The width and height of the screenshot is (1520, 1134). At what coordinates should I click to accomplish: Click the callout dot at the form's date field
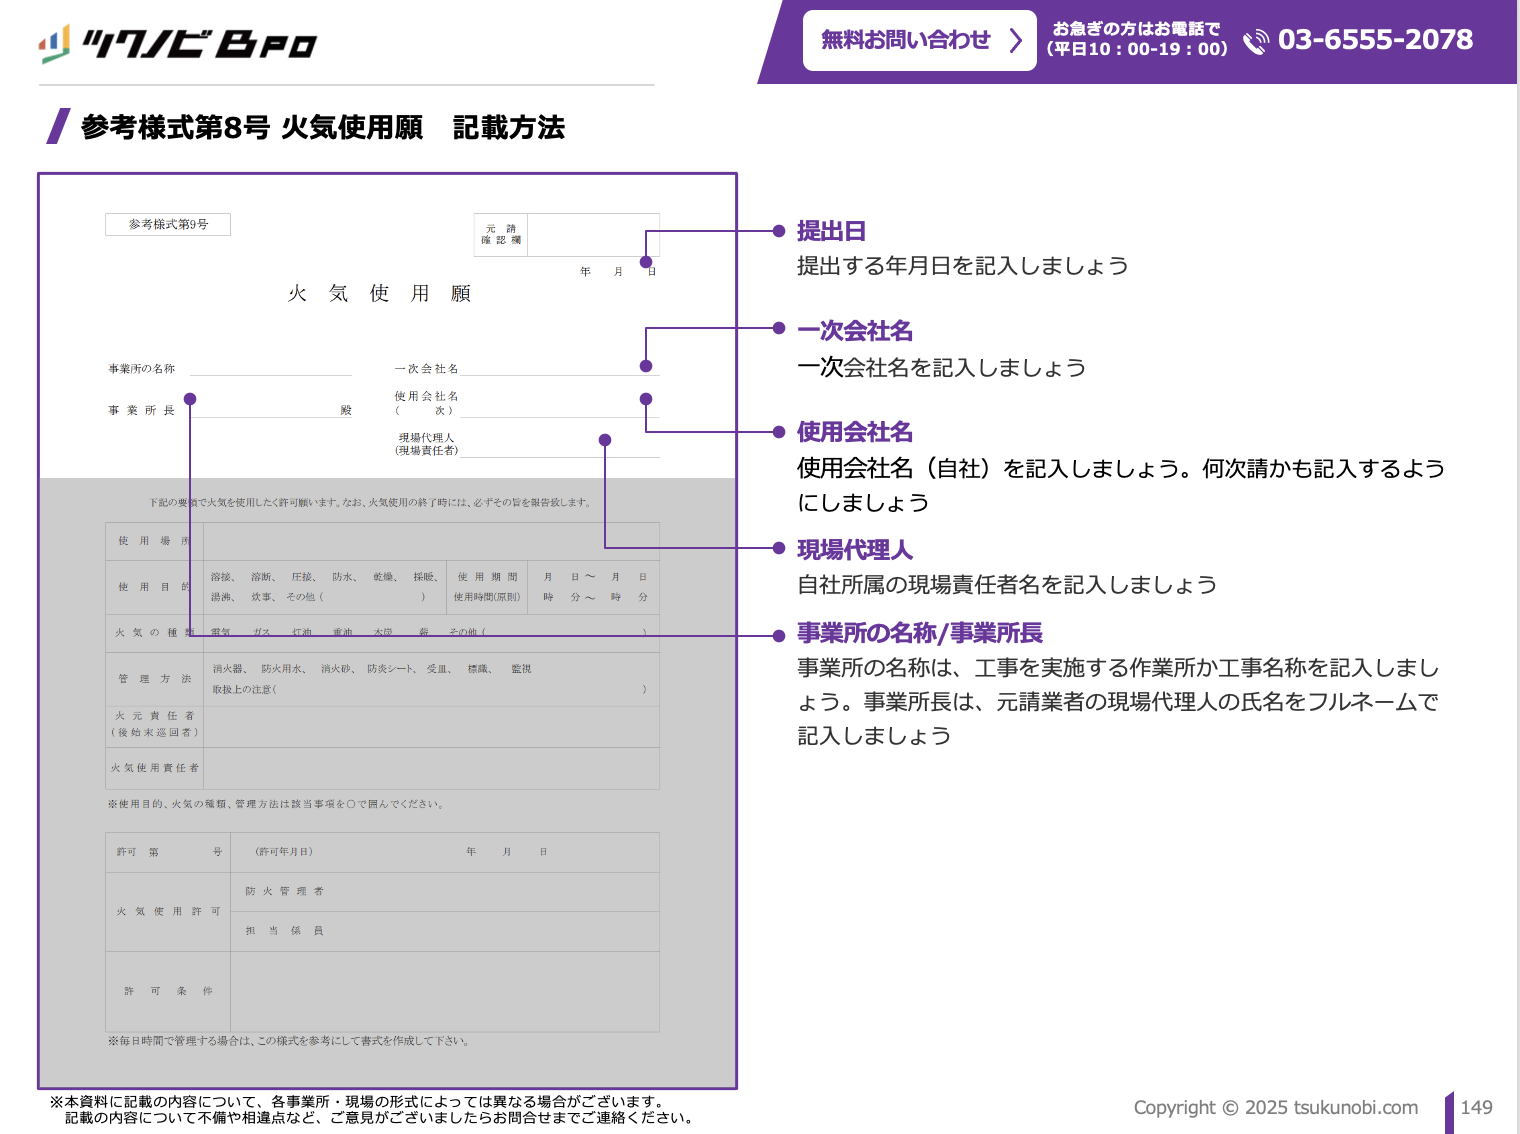tap(646, 262)
